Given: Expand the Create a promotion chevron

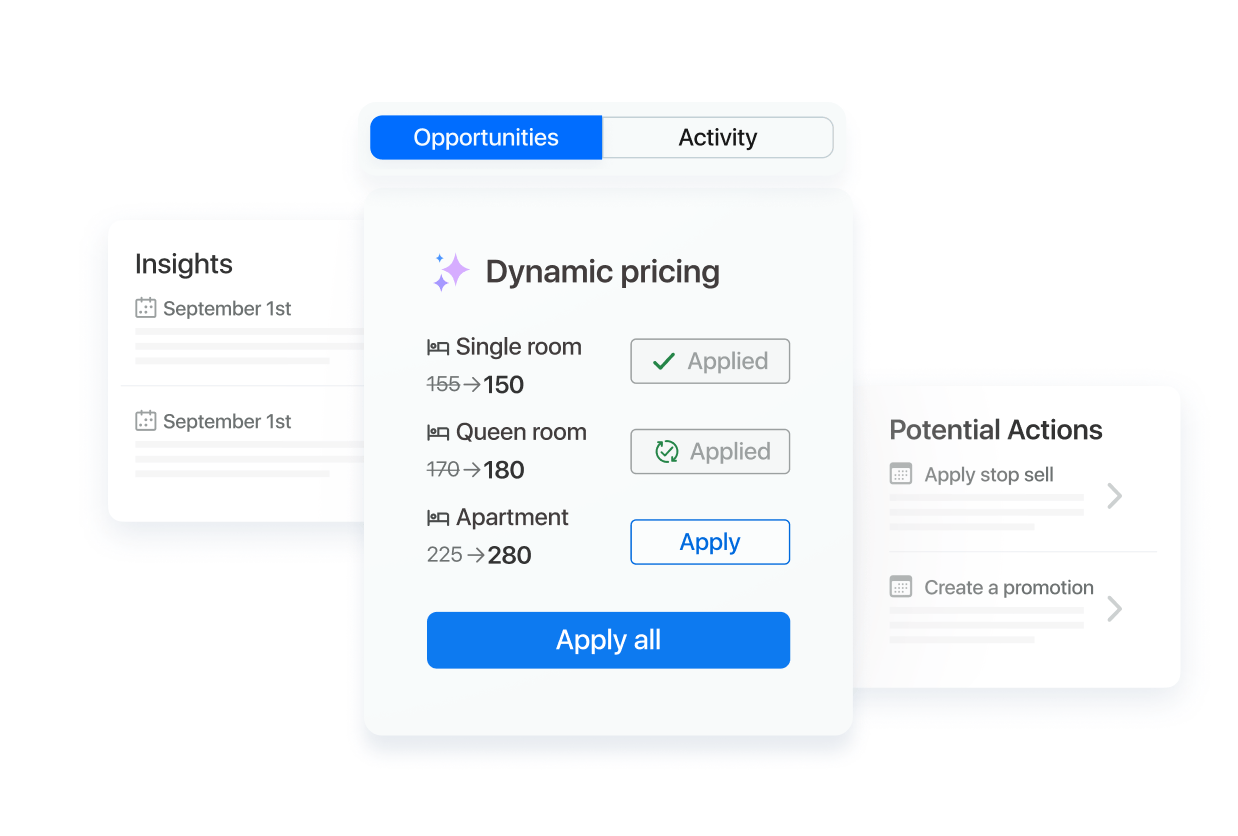Looking at the screenshot, I should coord(1115,609).
